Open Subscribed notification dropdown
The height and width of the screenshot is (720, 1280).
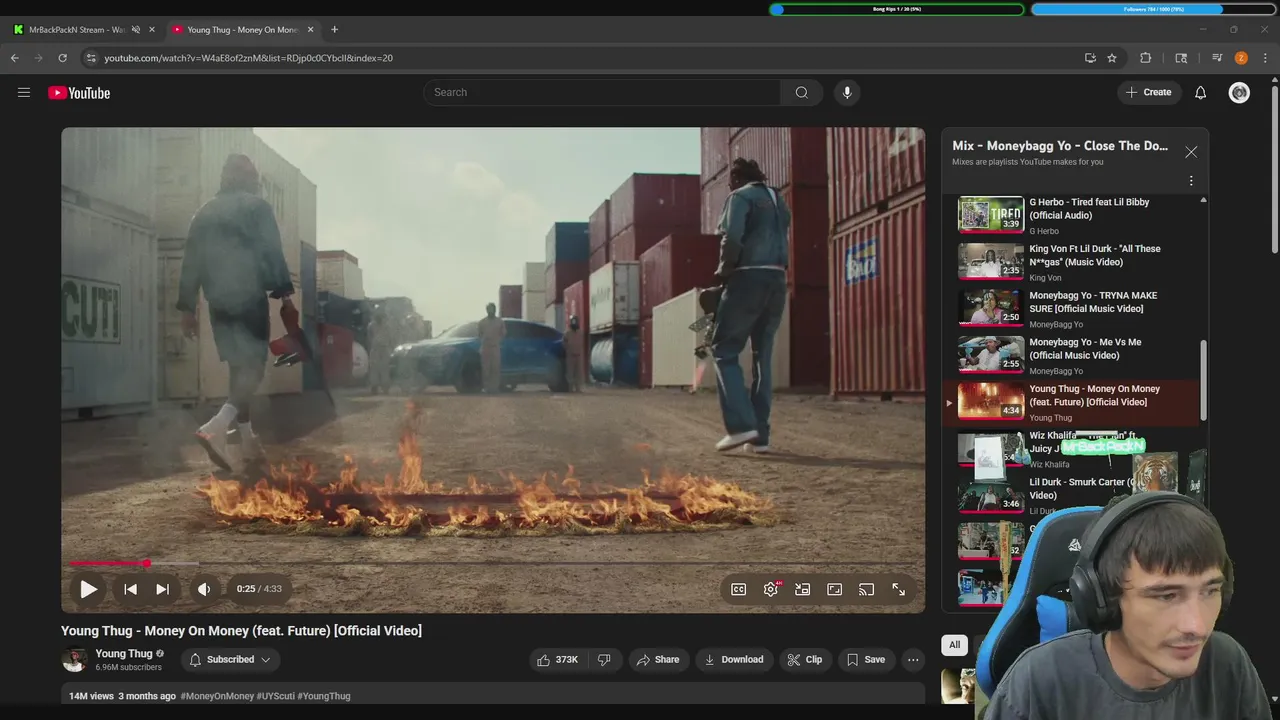230,659
